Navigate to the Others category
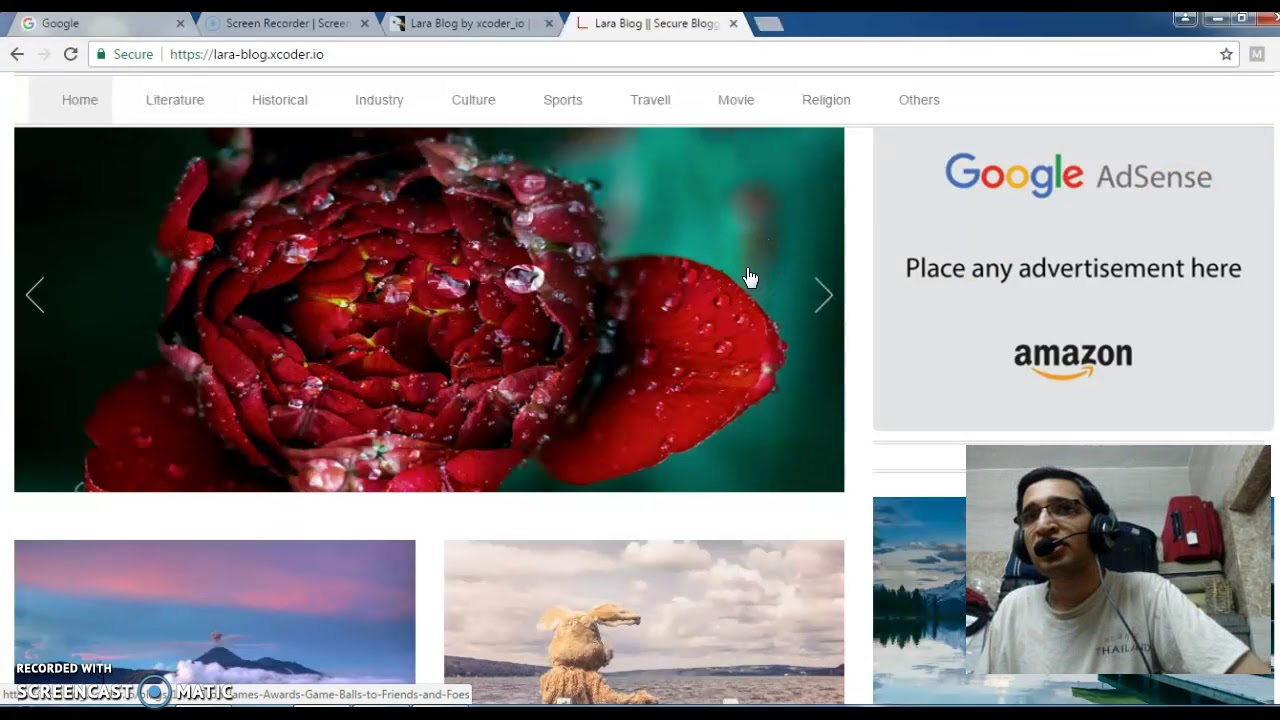The width and height of the screenshot is (1280, 720). point(919,100)
